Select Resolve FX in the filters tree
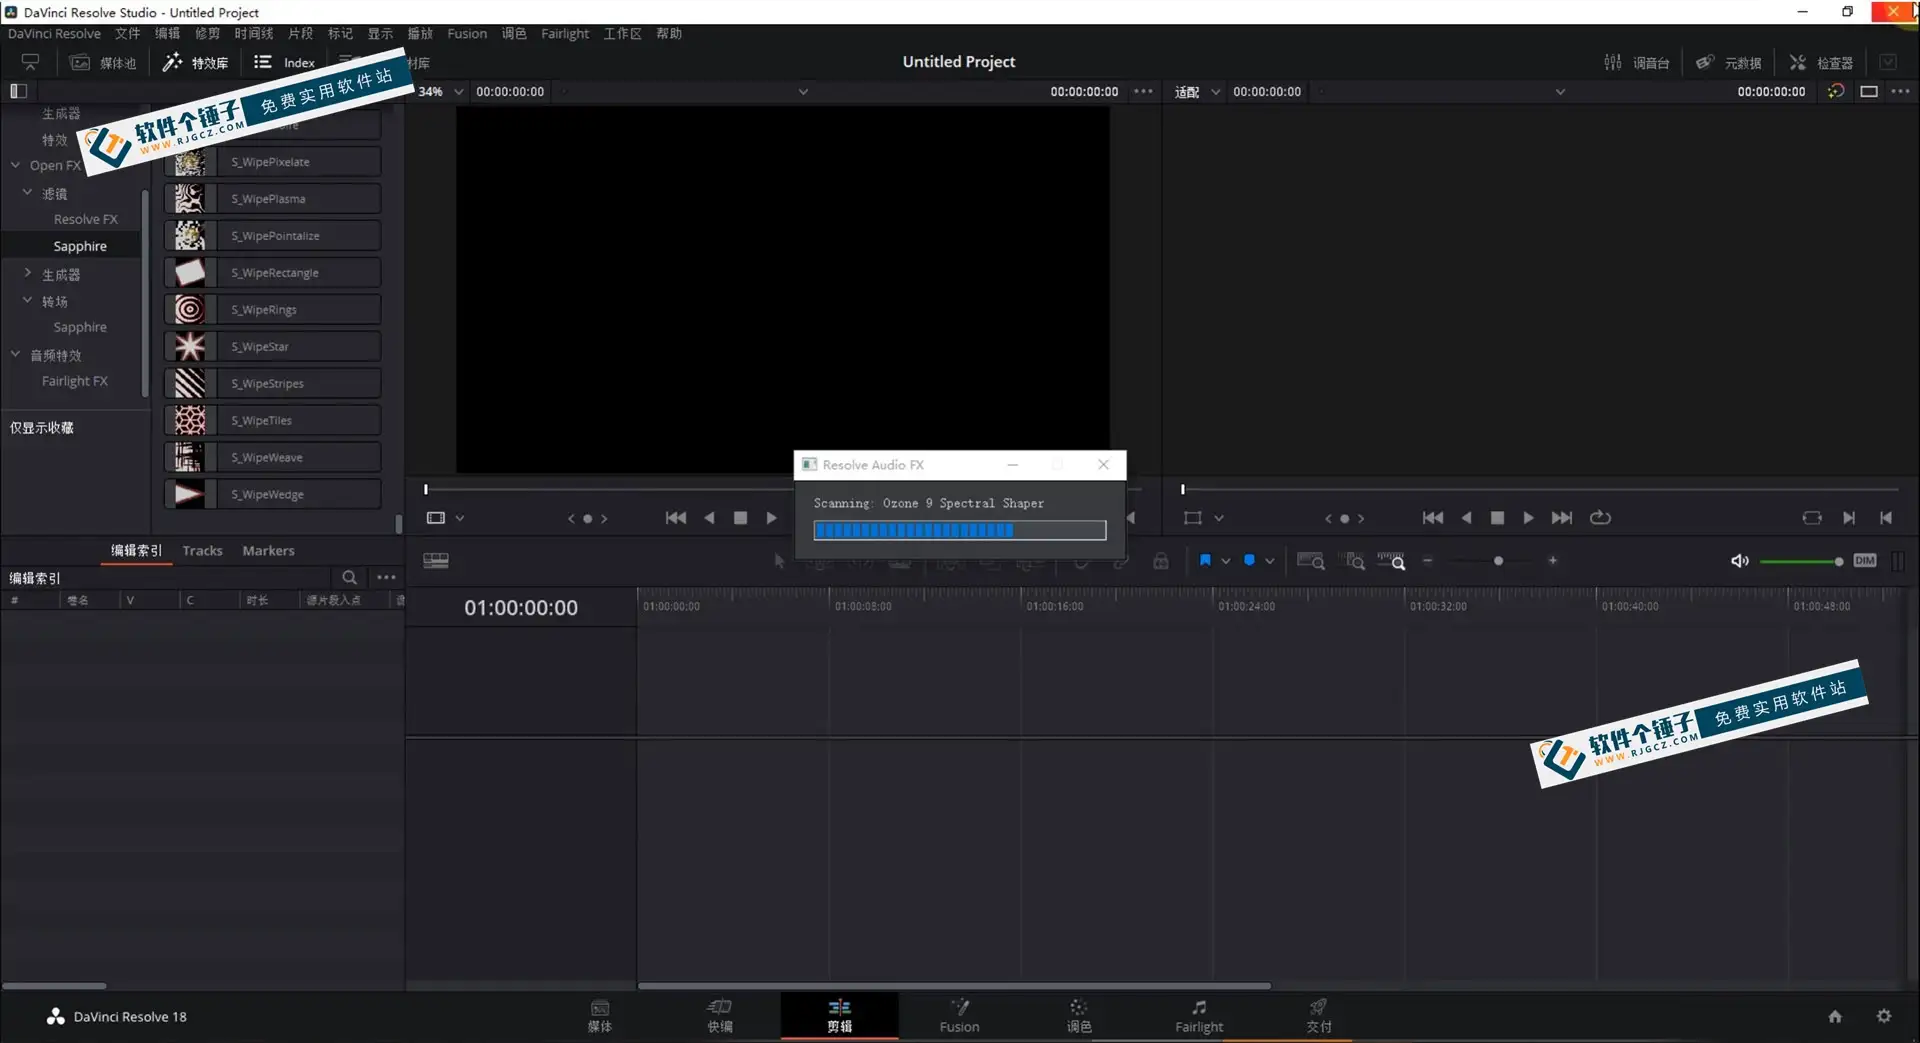Screen dimensions: 1920x1043 (85, 219)
